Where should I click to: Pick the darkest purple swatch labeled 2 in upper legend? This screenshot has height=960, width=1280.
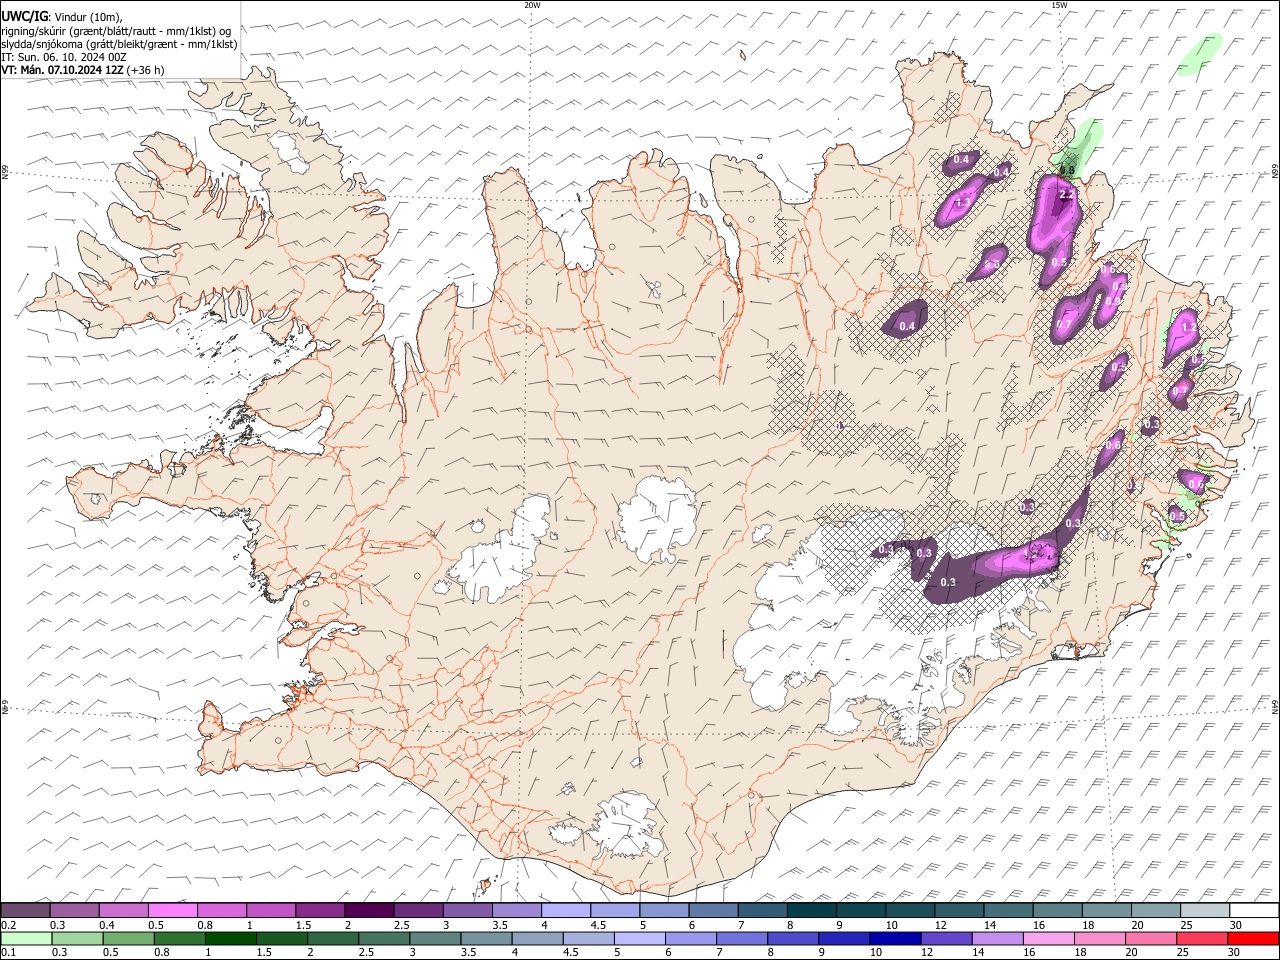click(369, 910)
